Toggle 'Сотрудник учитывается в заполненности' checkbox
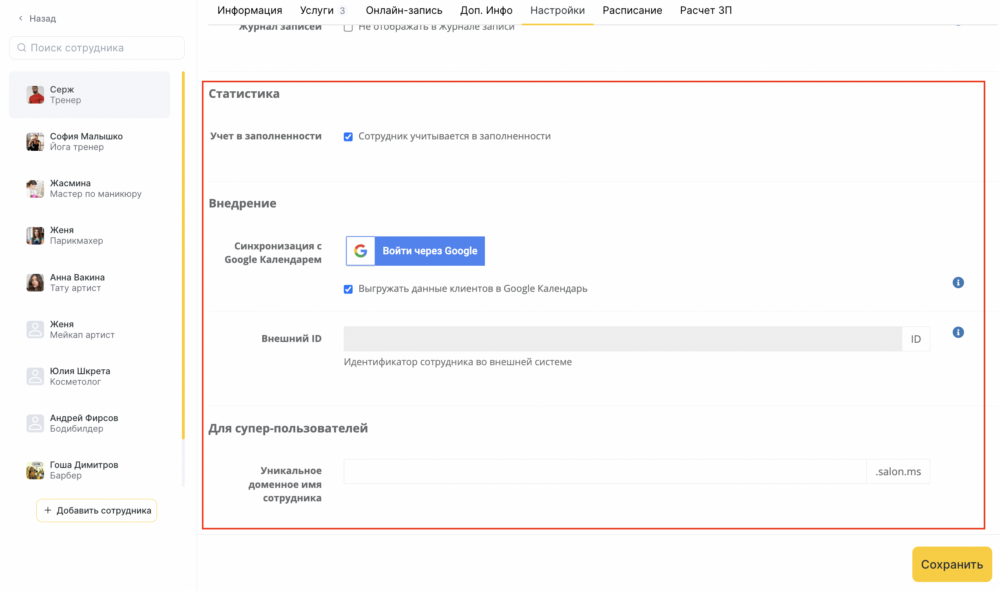1000x591 pixels. click(348, 136)
